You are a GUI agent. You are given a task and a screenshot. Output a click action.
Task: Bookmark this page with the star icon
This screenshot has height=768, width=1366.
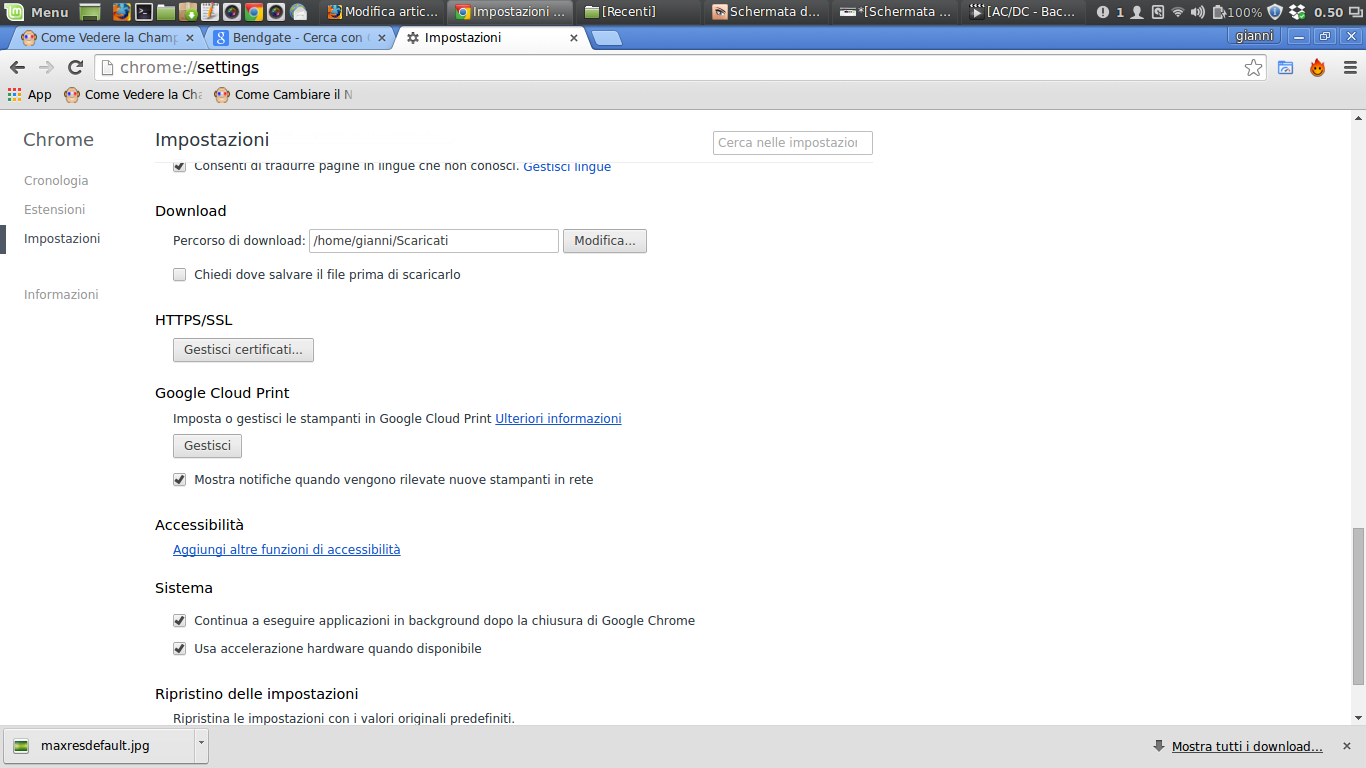1253,68
